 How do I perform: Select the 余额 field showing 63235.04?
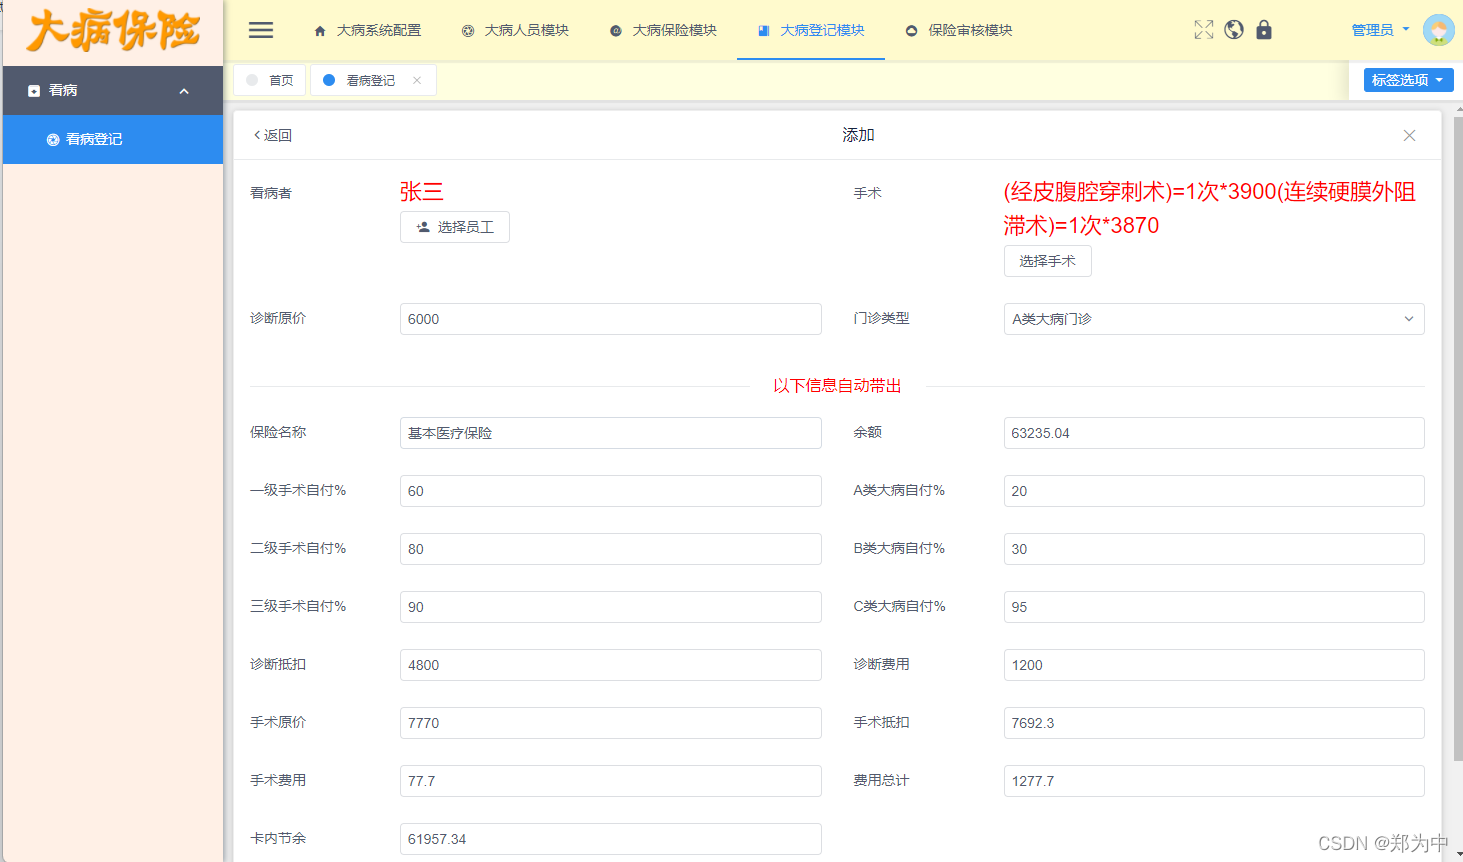(1213, 433)
